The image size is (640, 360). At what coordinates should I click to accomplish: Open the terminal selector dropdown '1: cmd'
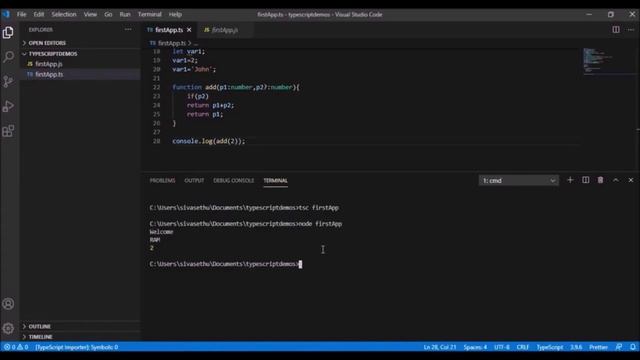pos(518,180)
